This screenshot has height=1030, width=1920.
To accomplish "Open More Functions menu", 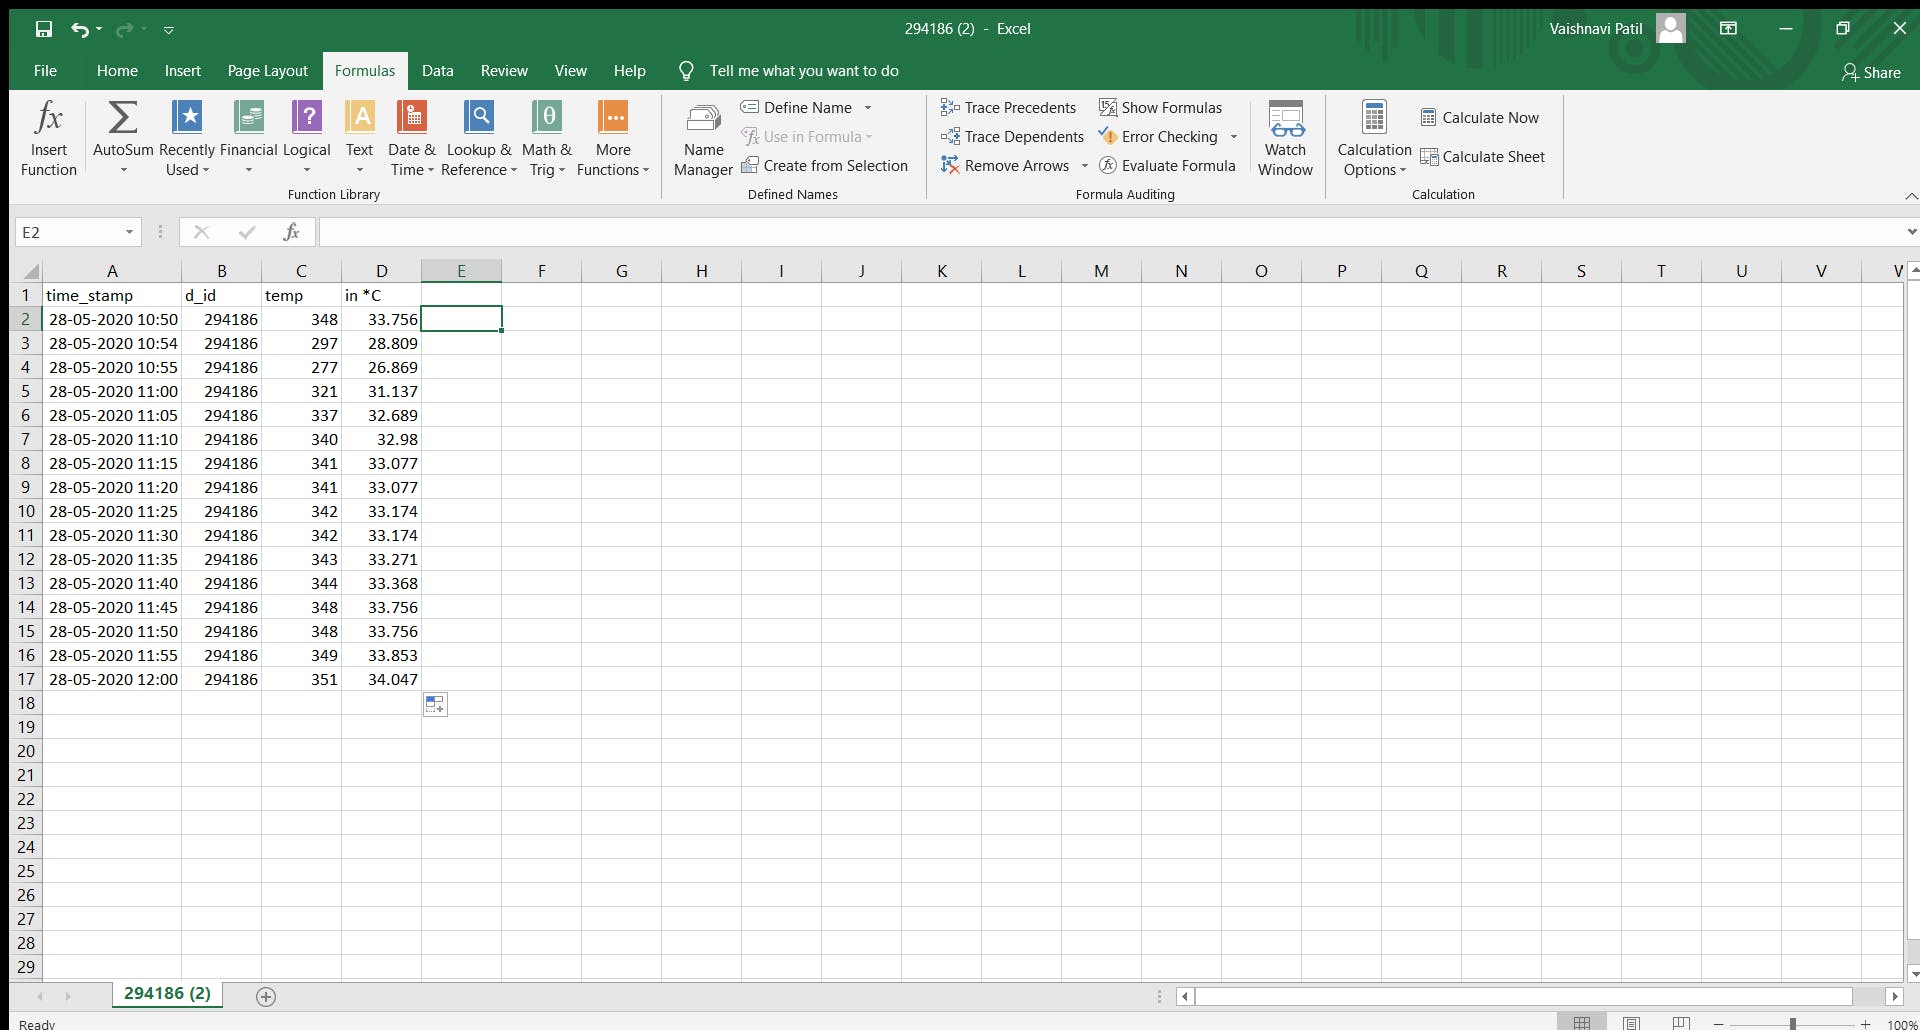I will click(x=613, y=138).
